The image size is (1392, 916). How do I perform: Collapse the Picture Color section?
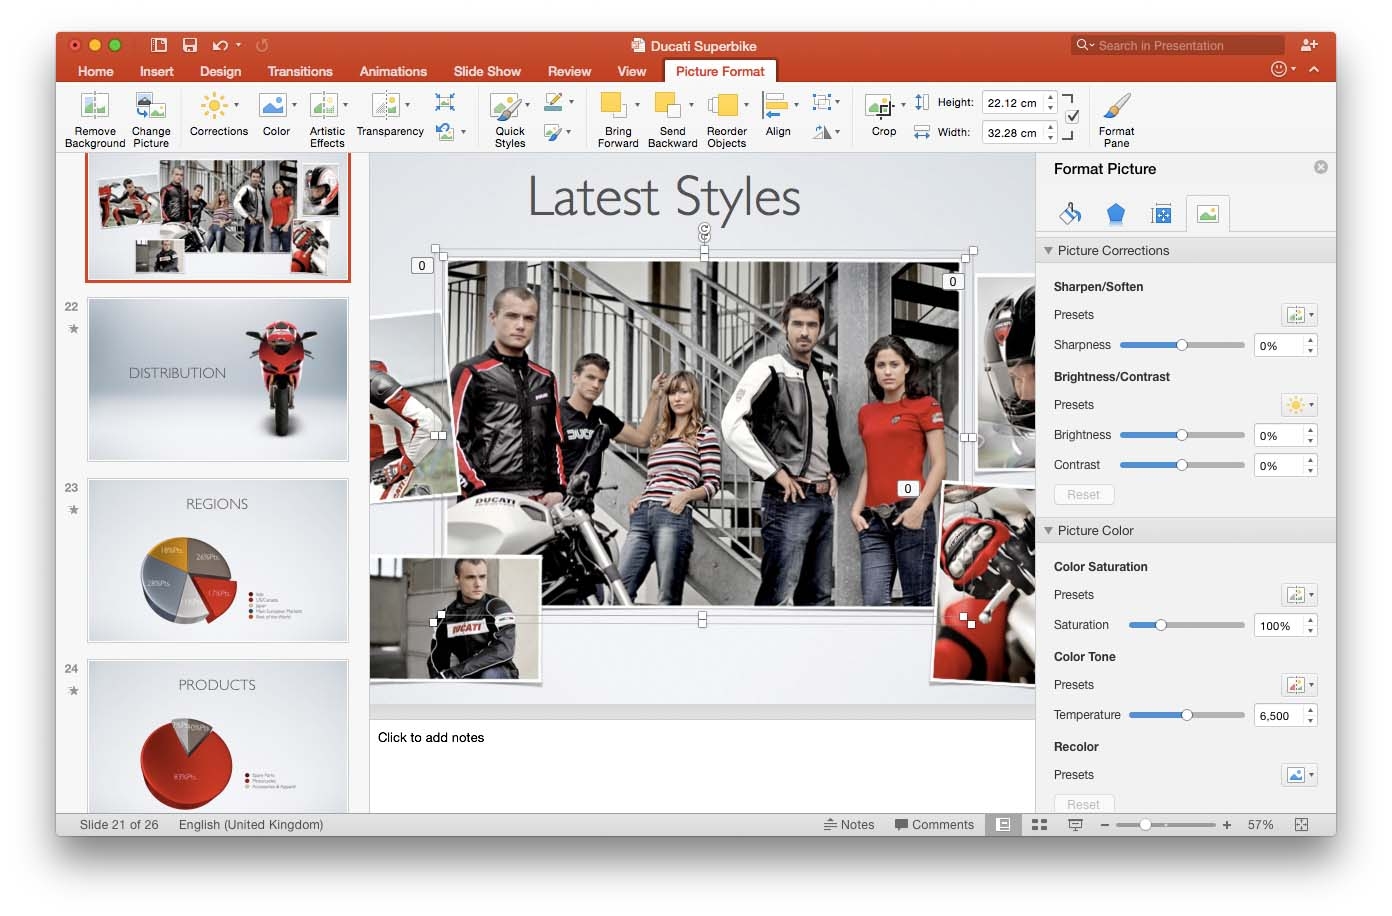tap(1048, 531)
